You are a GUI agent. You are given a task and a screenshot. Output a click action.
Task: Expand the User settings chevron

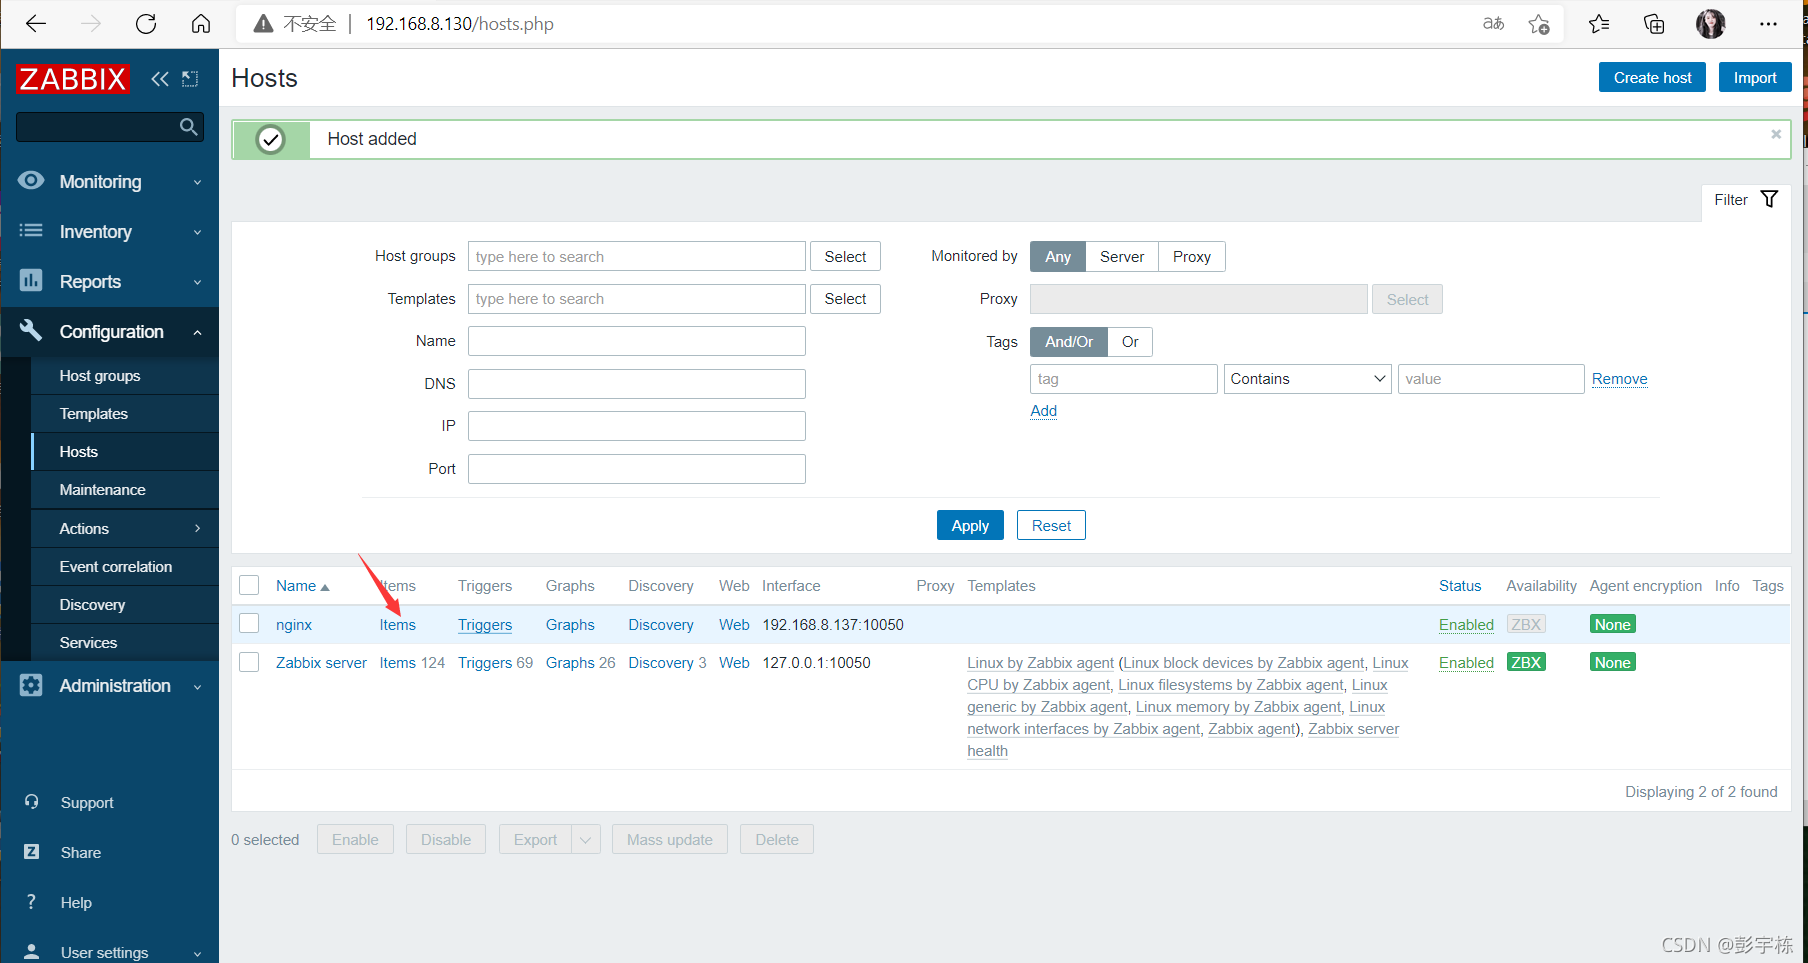(197, 953)
